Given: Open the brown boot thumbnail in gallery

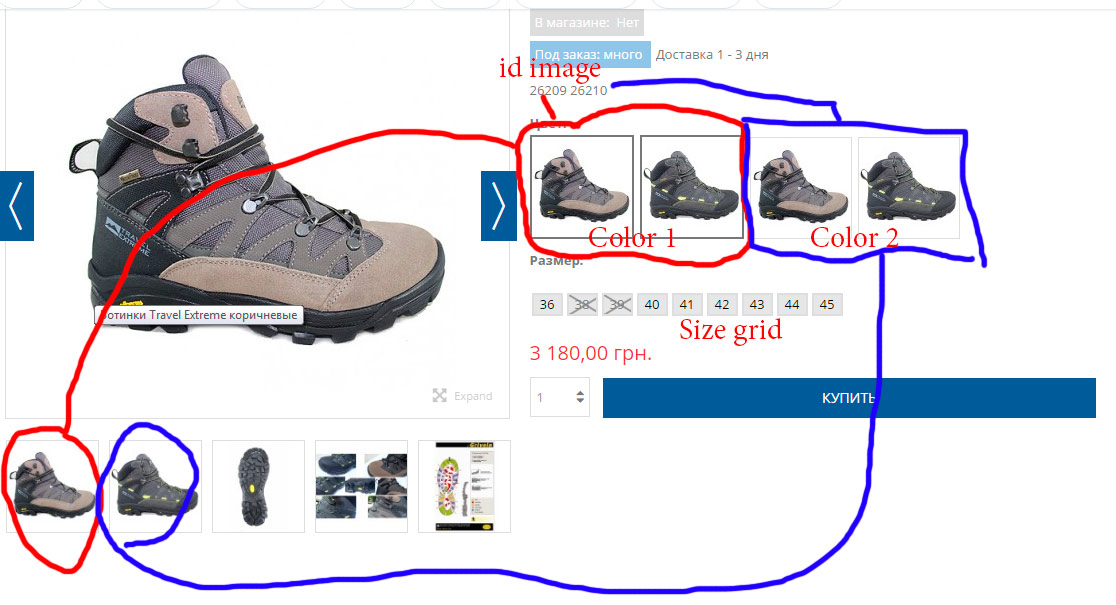Looking at the screenshot, I should coord(53,486).
